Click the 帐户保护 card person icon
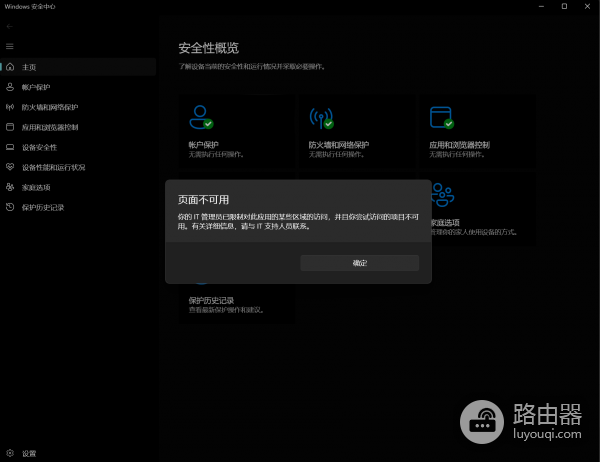 tap(201, 117)
